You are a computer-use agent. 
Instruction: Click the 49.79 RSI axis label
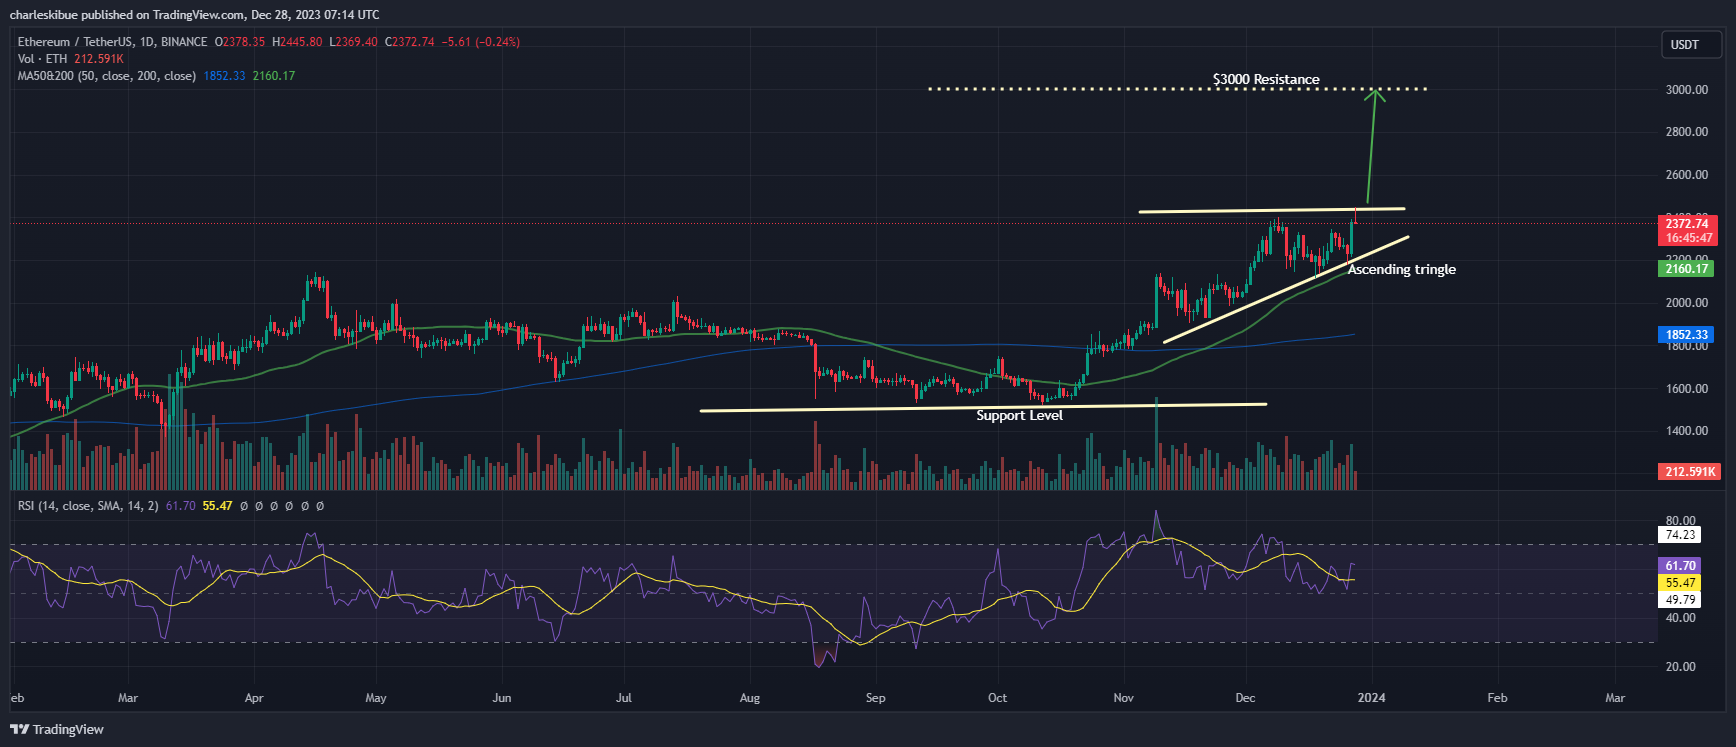click(x=1680, y=600)
